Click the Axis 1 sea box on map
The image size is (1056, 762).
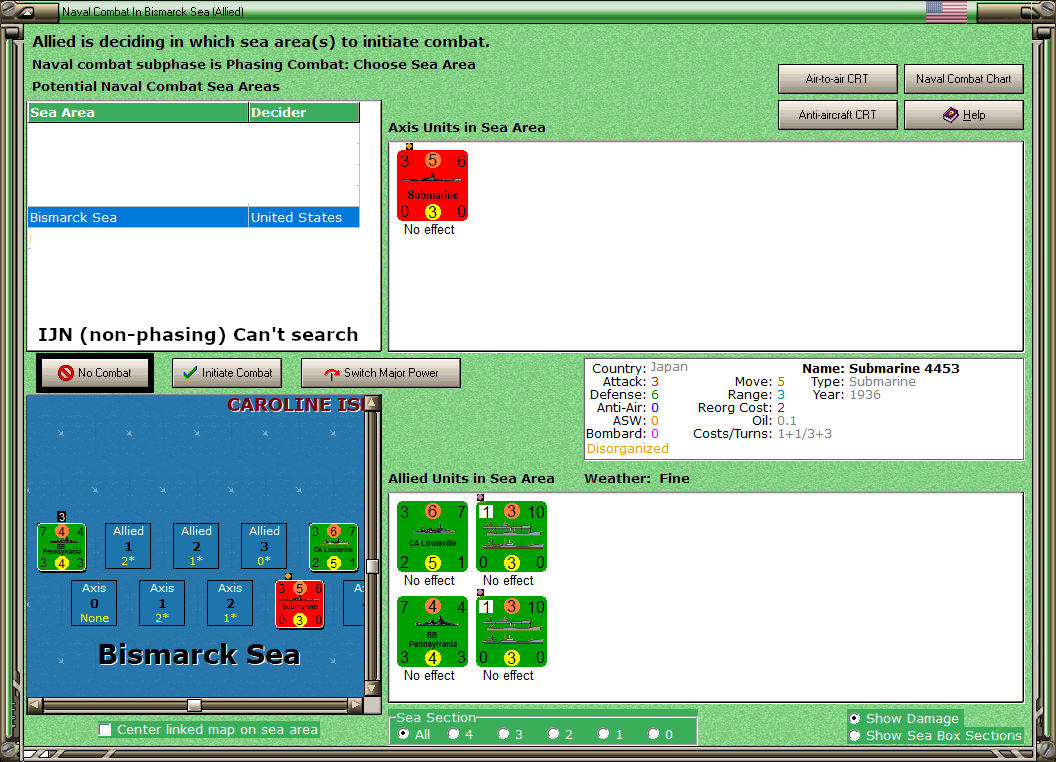162,603
